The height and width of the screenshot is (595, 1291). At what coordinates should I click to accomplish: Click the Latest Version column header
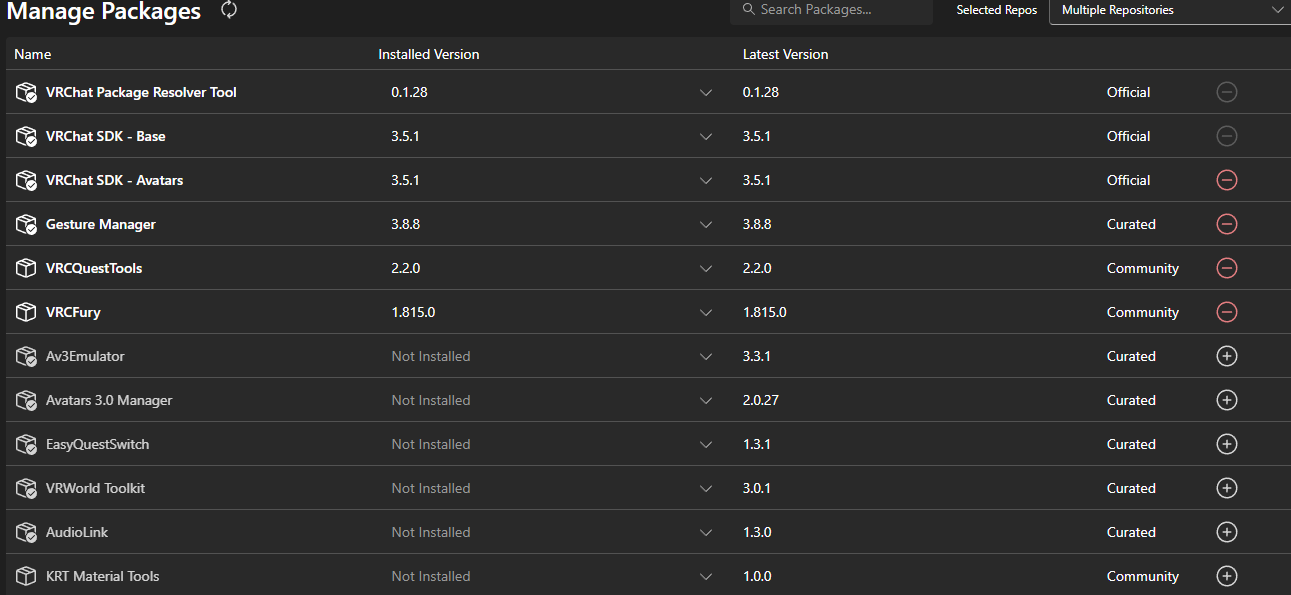click(x=785, y=54)
